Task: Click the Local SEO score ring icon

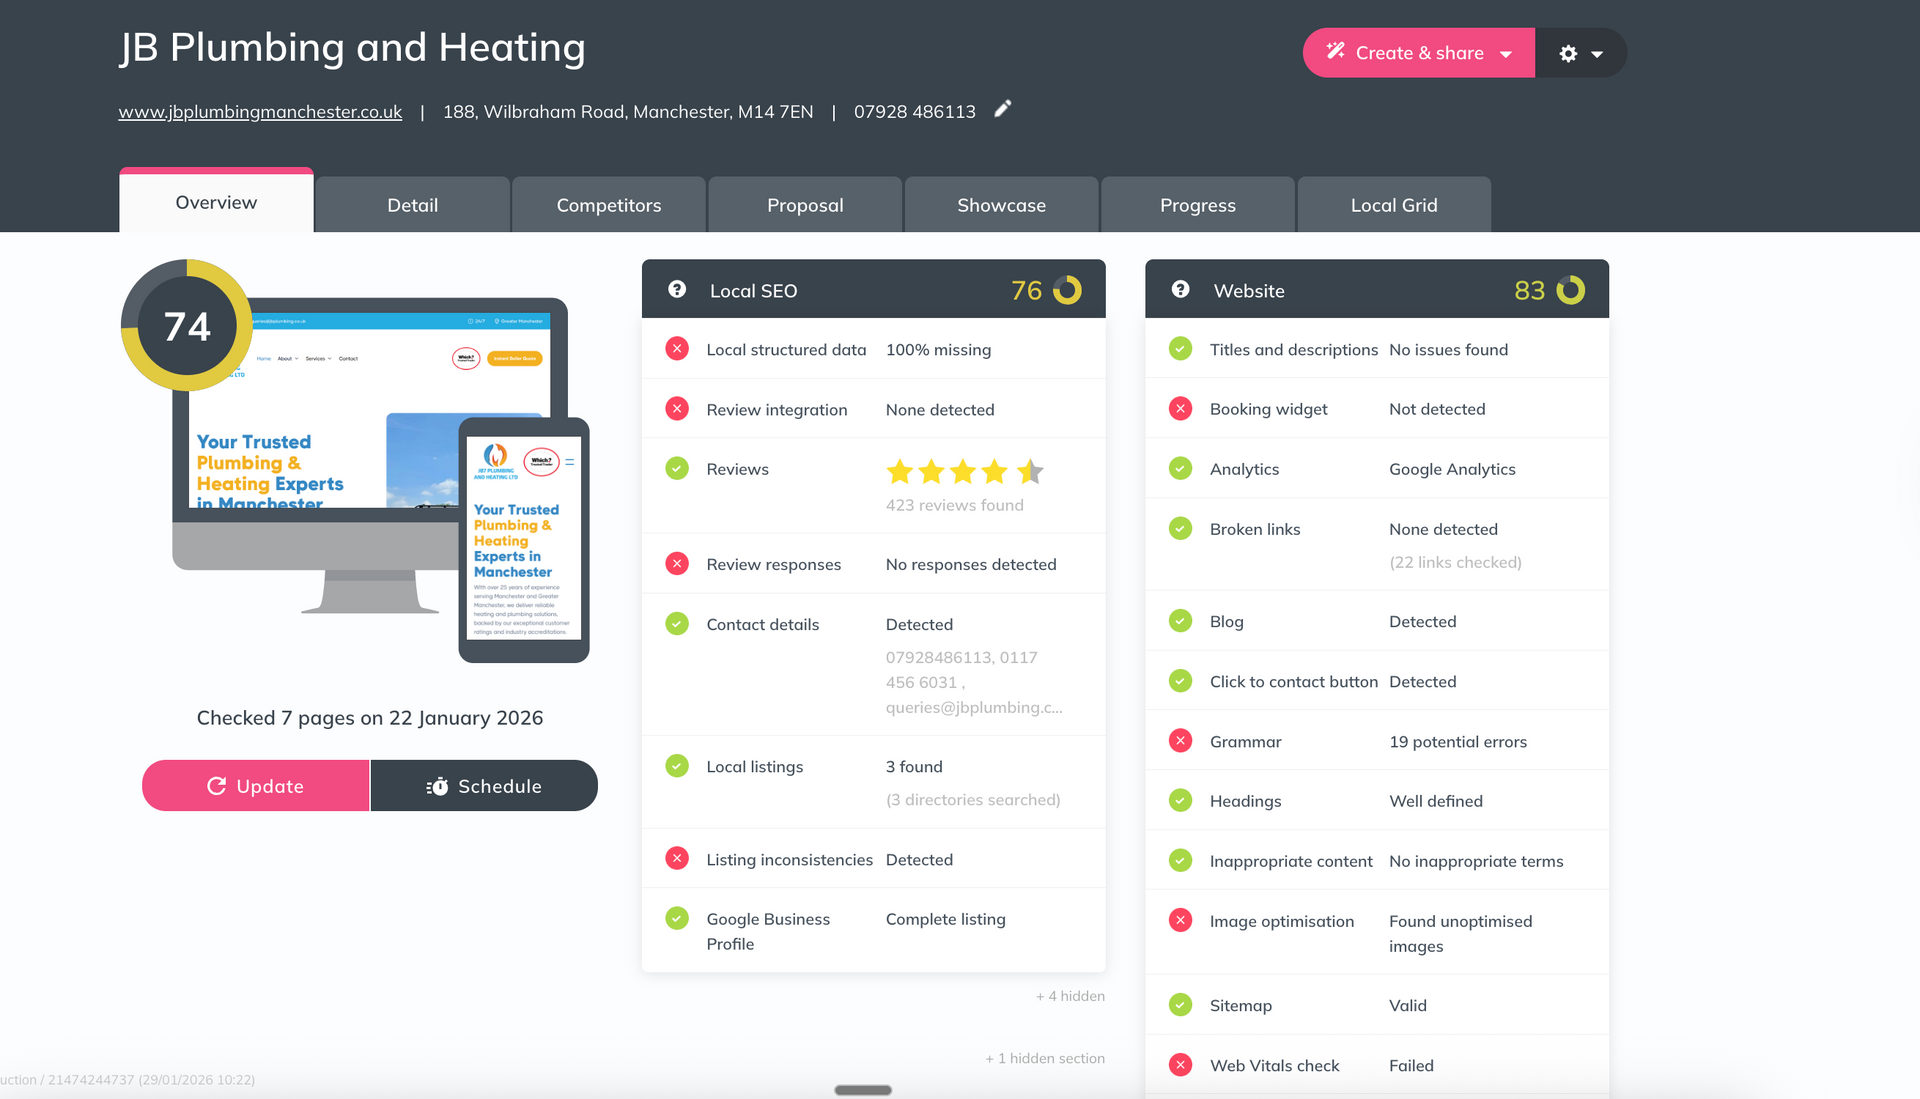Action: pos(1067,290)
